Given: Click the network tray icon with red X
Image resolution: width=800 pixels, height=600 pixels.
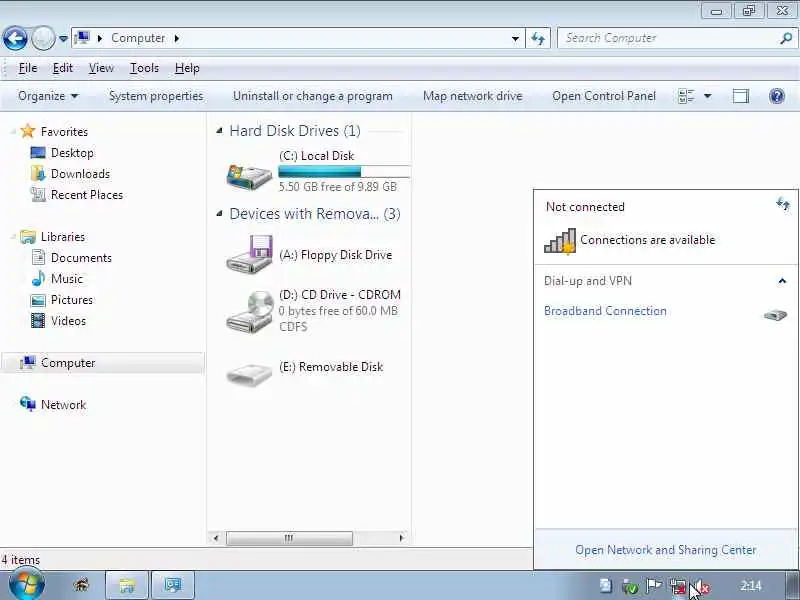Looking at the screenshot, I should point(678,586).
